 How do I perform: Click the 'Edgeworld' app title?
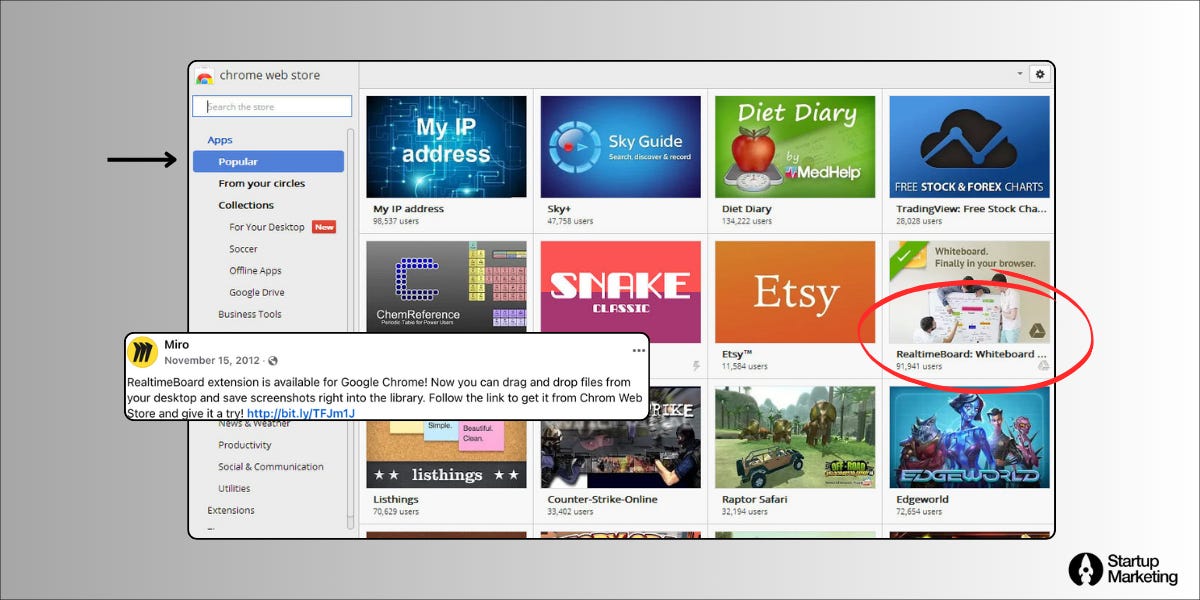tap(922, 499)
